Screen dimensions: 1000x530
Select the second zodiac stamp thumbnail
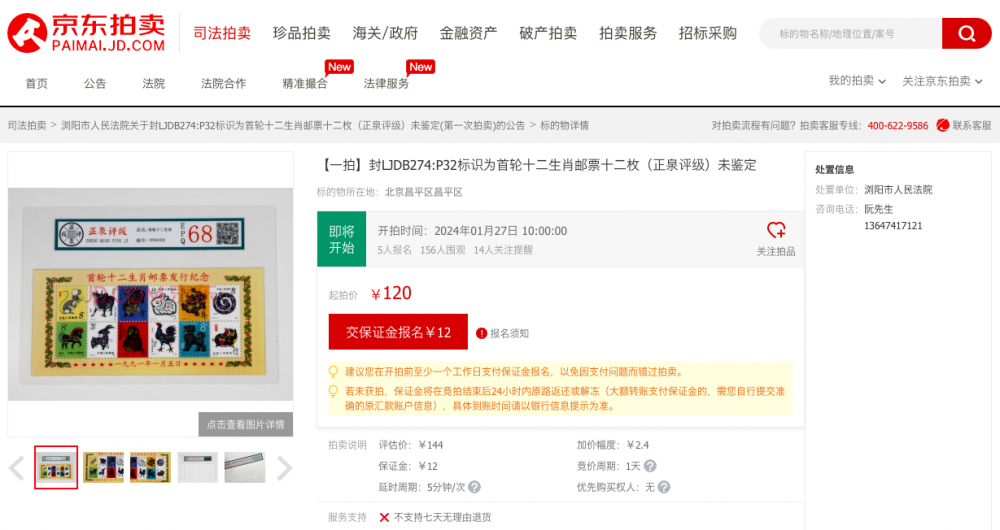tap(103, 467)
